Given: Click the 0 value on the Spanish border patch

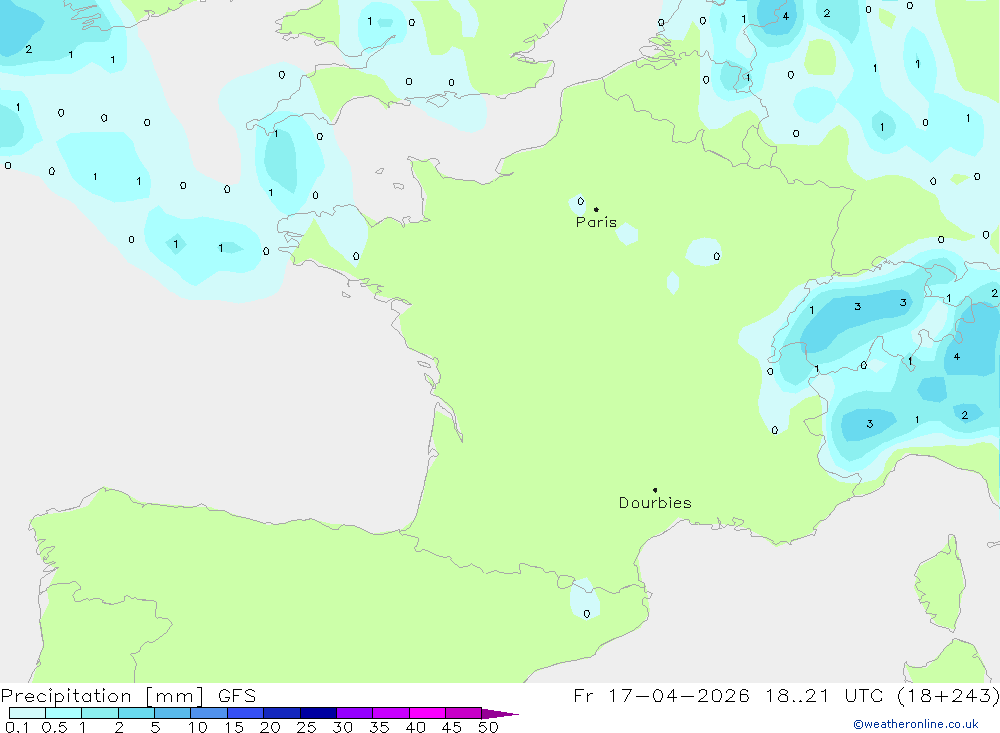Looking at the screenshot, I should 587,614.
